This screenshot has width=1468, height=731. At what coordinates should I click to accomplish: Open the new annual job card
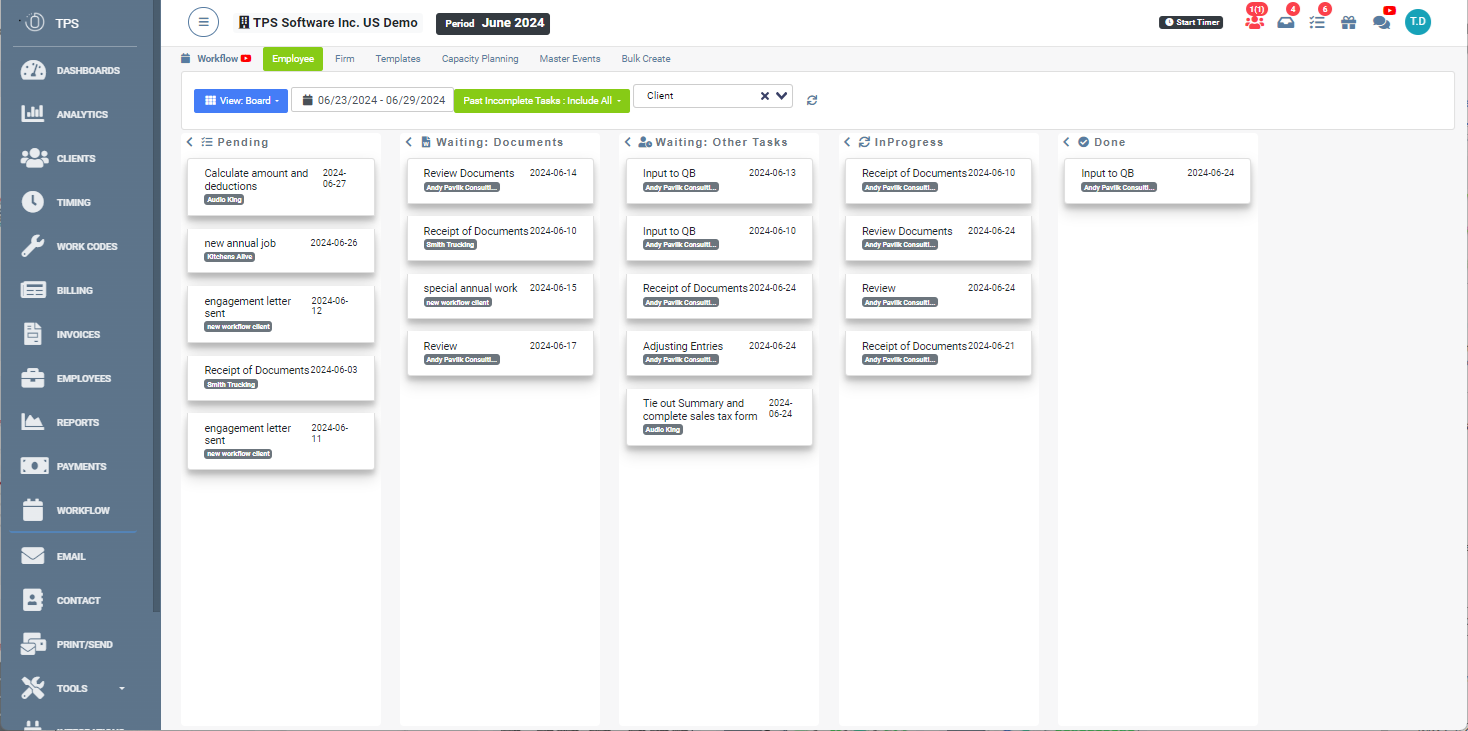[281, 250]
